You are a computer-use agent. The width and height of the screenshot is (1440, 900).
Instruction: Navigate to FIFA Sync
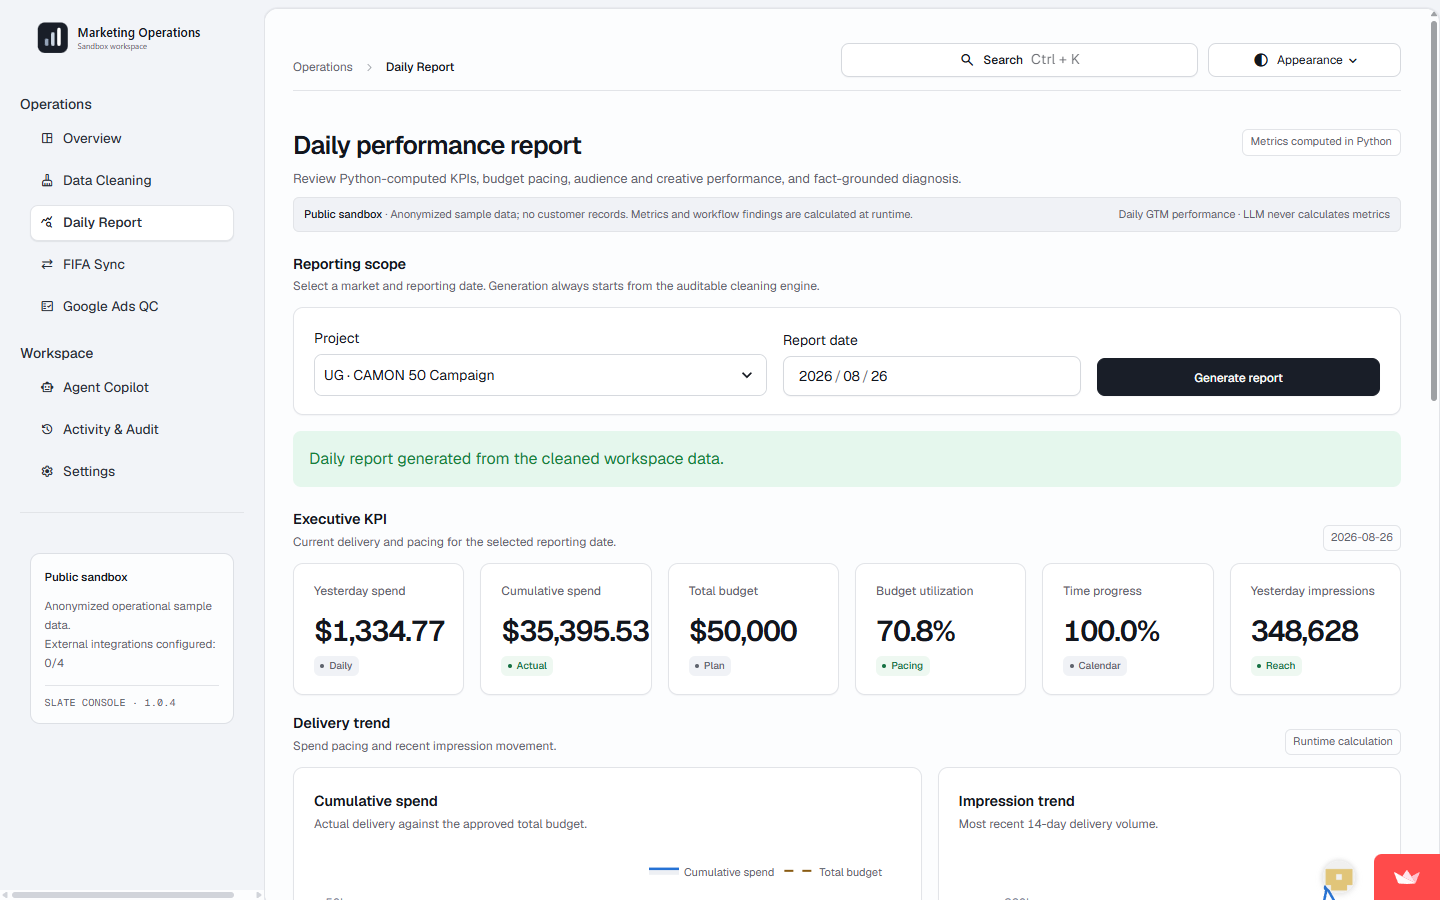pyautogui.click(x=132, y=264)
